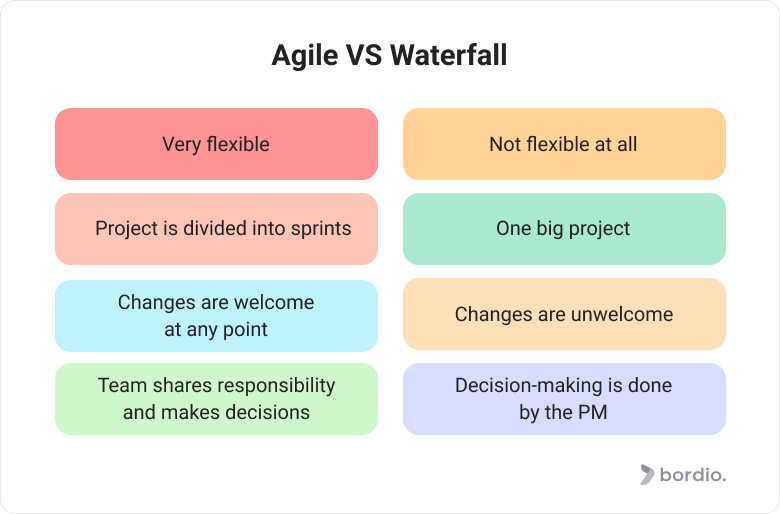
Task: Click the word 'unwelcome'
Action: pyautogui.click(x=622, y=314)
